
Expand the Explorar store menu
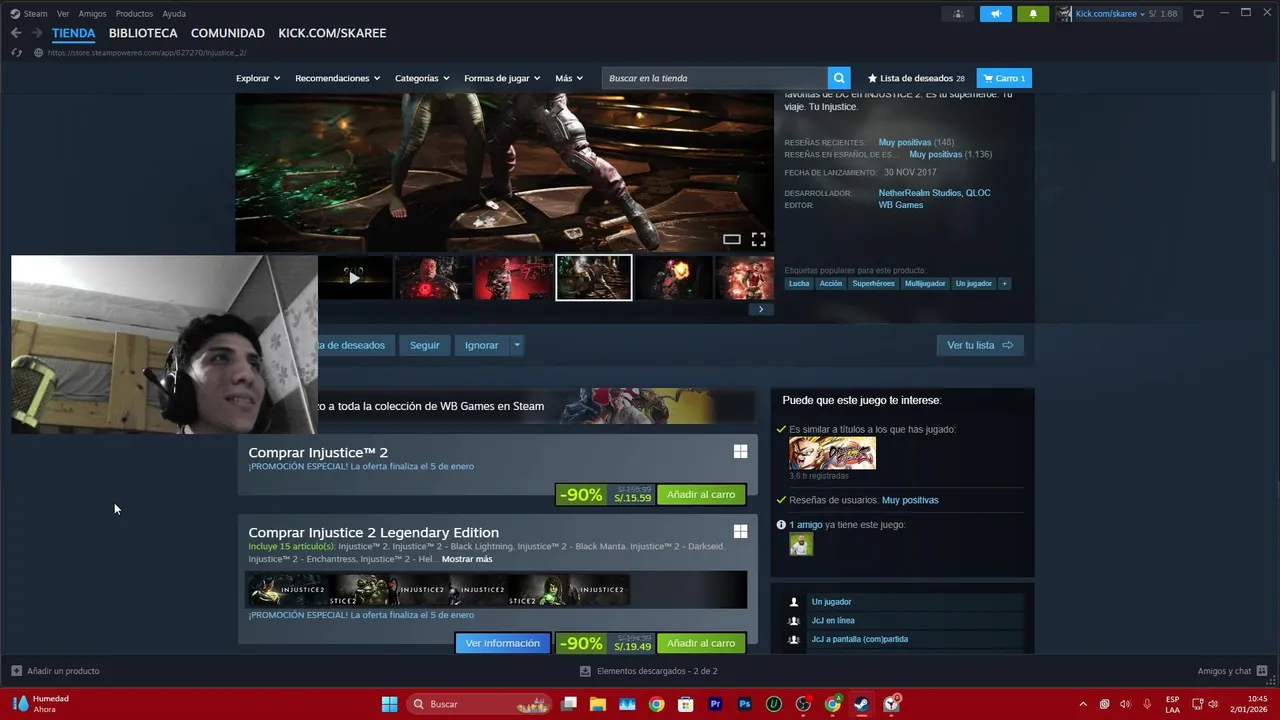click(x=258, y=78)
